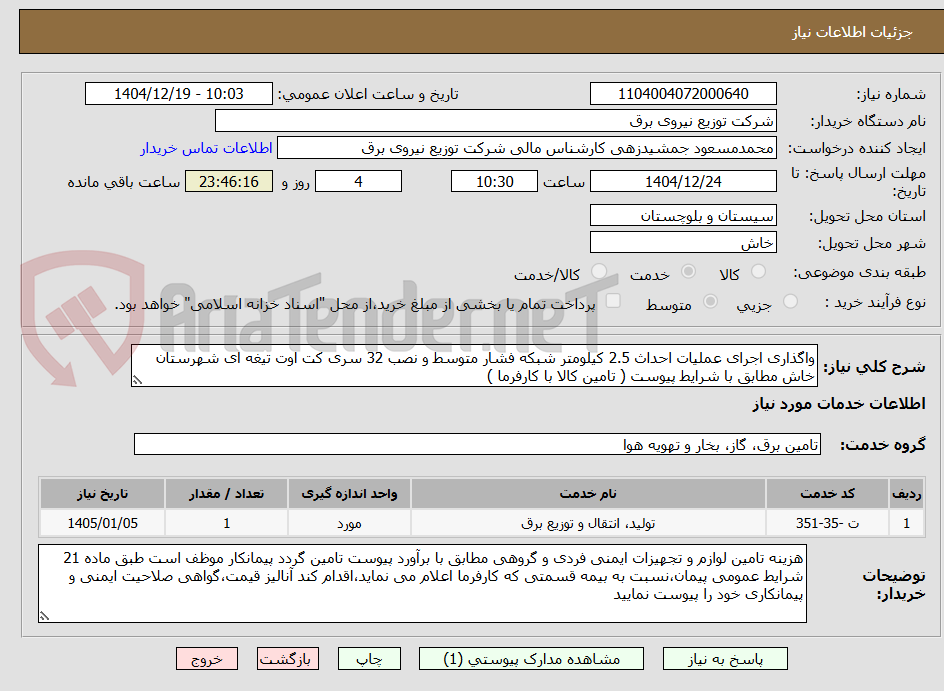Click the واحد اندازه گیری column header
This screenshot has height=691, width=944.
[349, 494]
